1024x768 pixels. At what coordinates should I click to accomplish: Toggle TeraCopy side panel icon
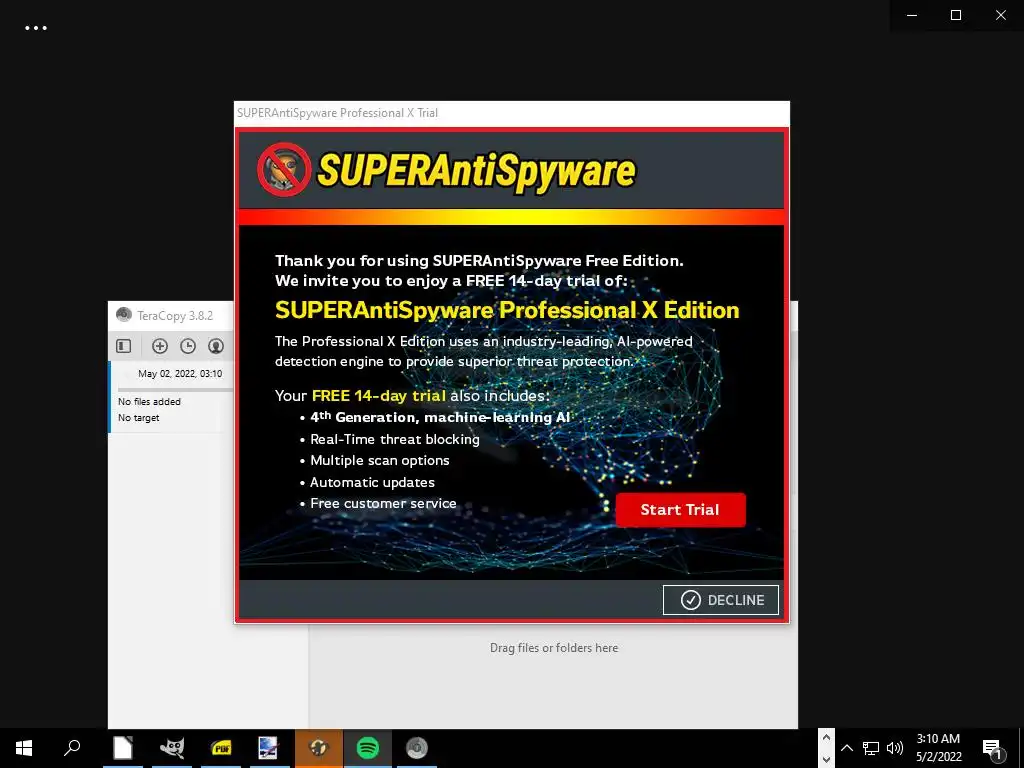point(123,345)
